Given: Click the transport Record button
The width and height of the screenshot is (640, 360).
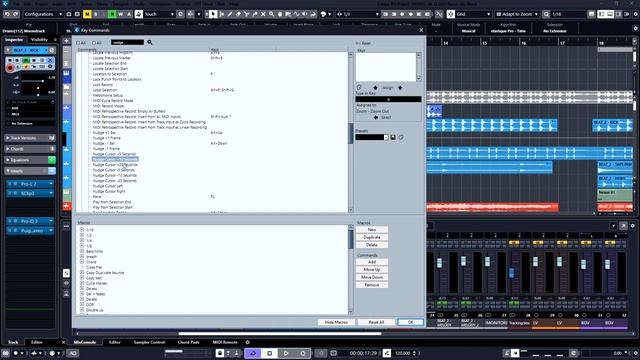Looking at the screenshot, I should click(302, 353).
